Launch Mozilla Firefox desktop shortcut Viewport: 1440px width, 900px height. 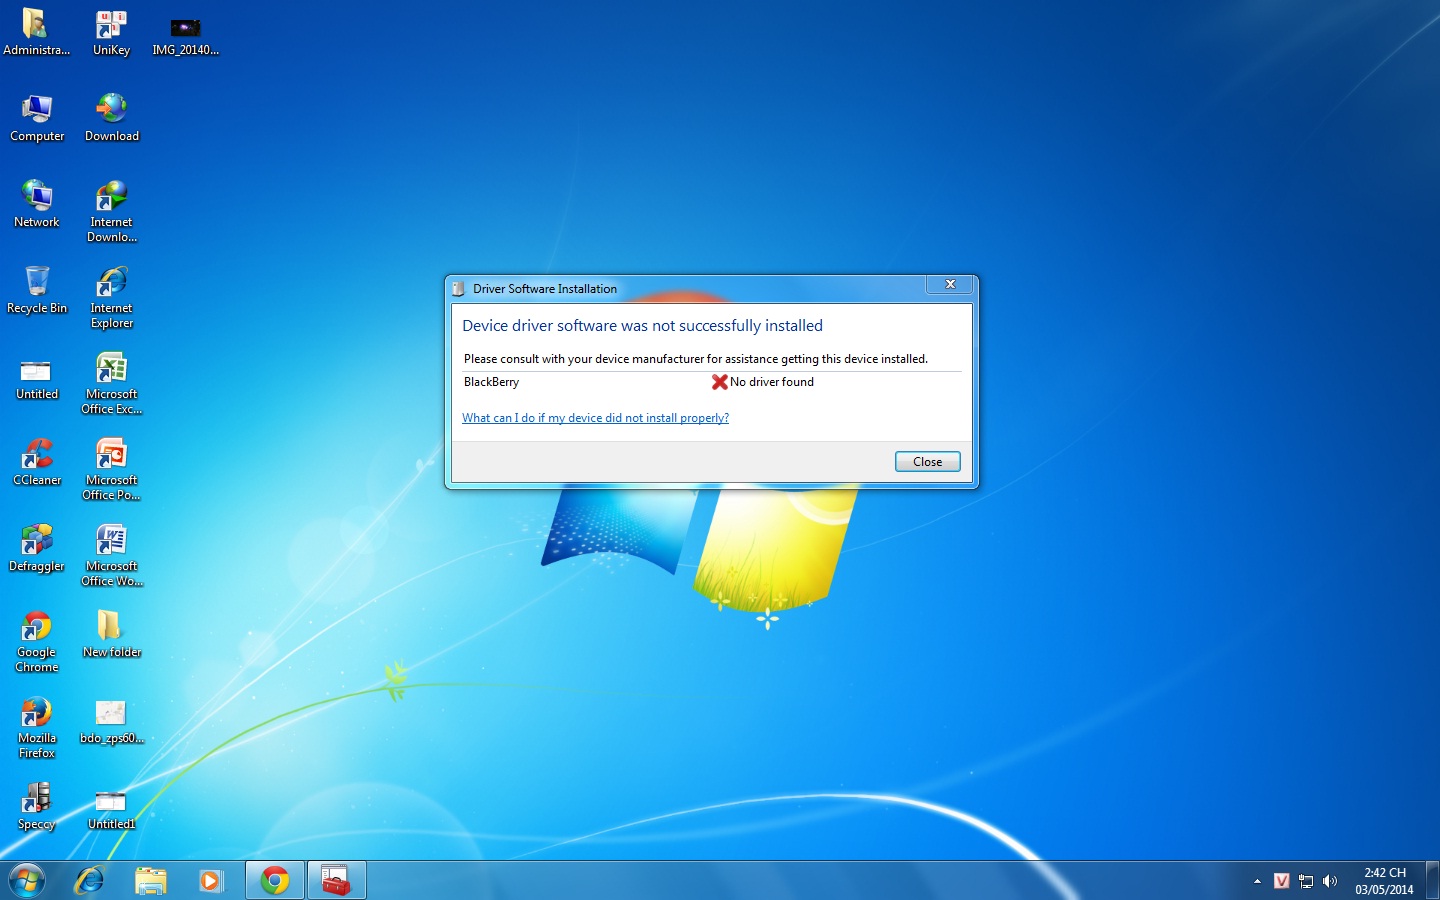(37, 728)
